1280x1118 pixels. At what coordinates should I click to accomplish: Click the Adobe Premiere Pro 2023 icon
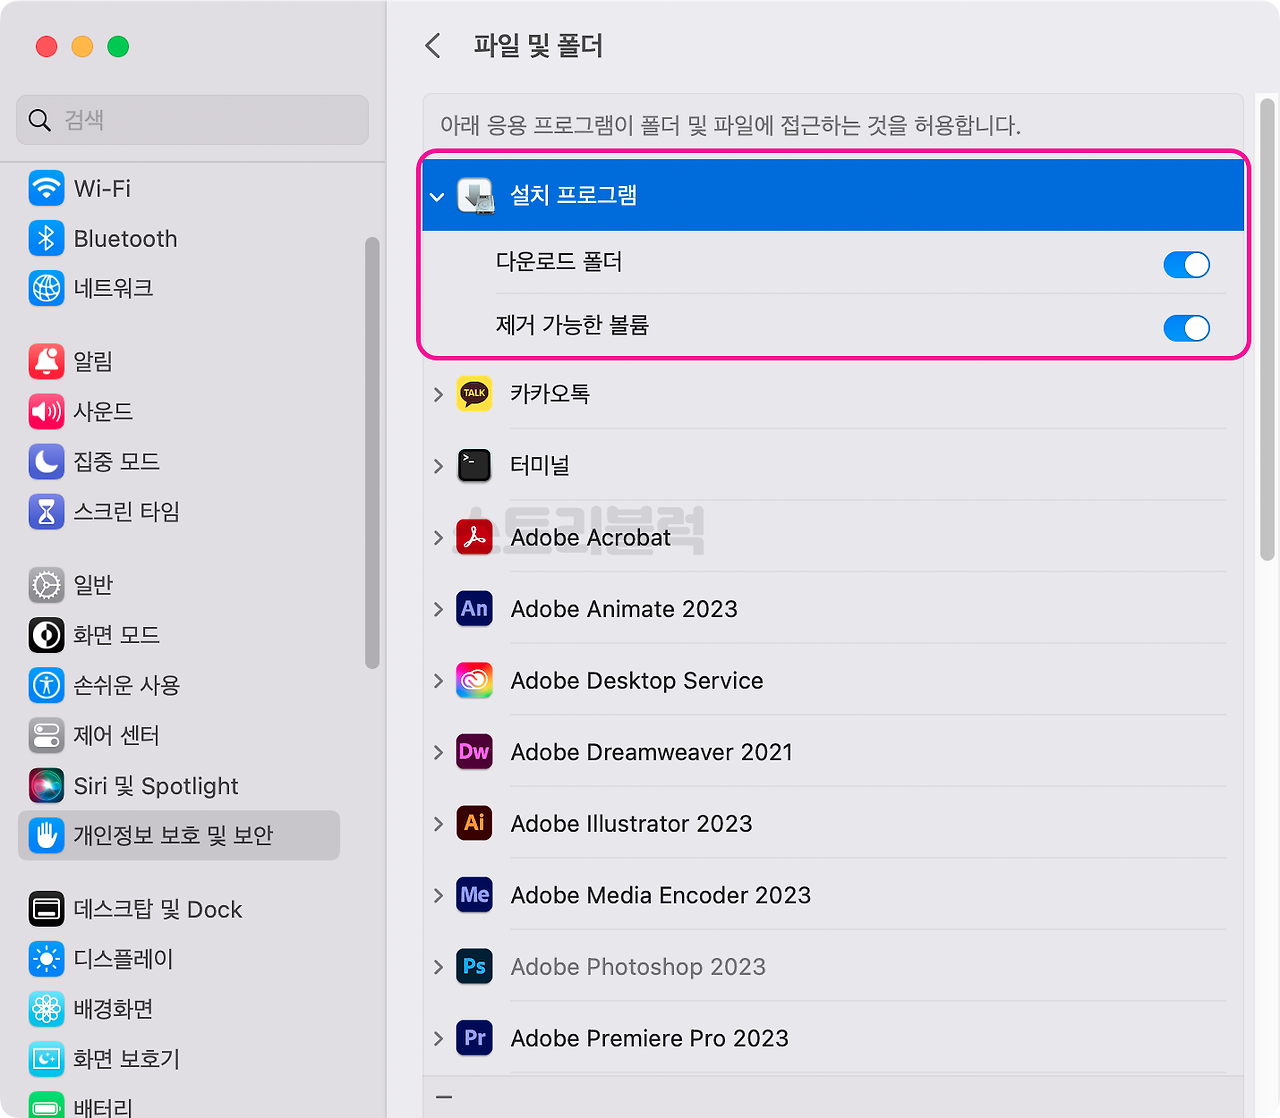[474, 1038]
